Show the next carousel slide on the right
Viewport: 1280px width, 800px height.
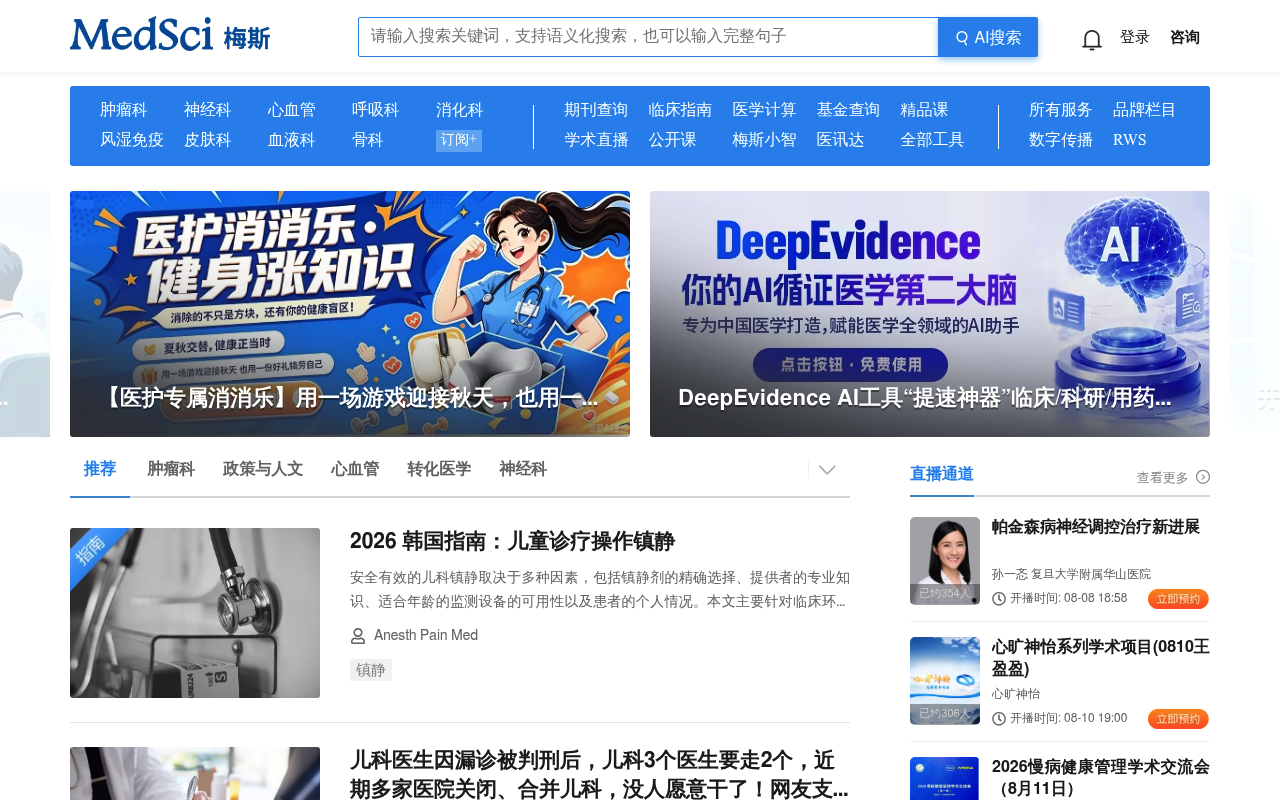(1255, 314)
